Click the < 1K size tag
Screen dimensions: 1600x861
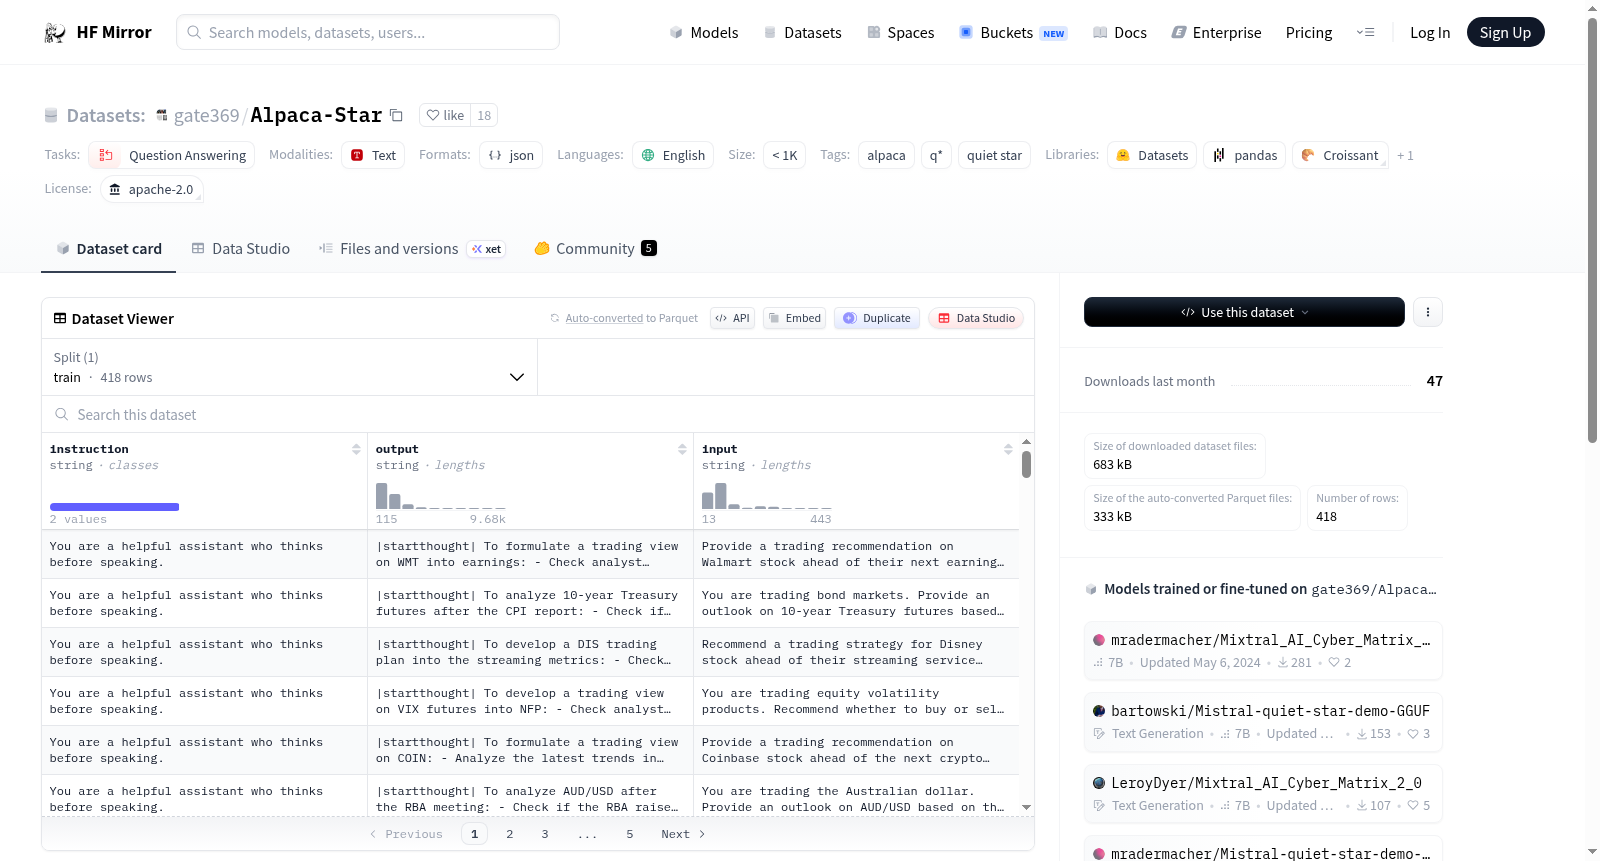click(x=784, y=155)
